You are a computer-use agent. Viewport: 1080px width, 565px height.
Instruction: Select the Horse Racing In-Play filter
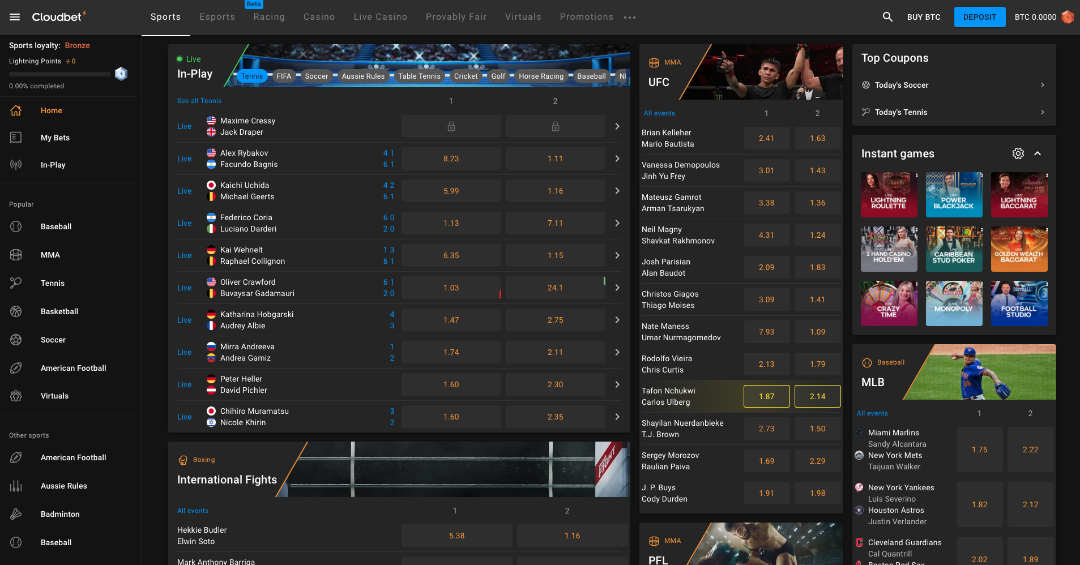pyautogui.click(x=541, y=76)
